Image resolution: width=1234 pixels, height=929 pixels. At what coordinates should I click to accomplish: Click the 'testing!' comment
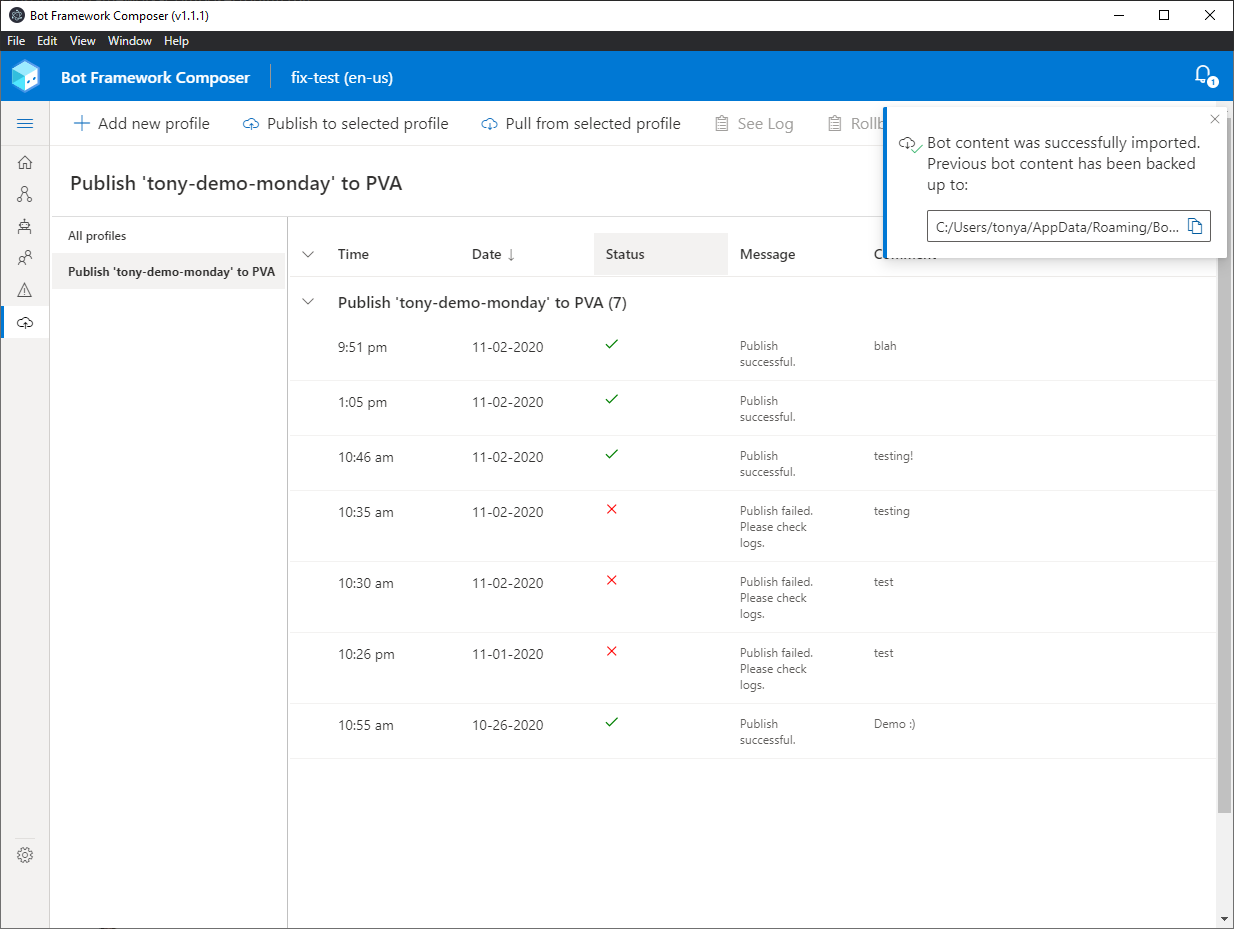893,456
